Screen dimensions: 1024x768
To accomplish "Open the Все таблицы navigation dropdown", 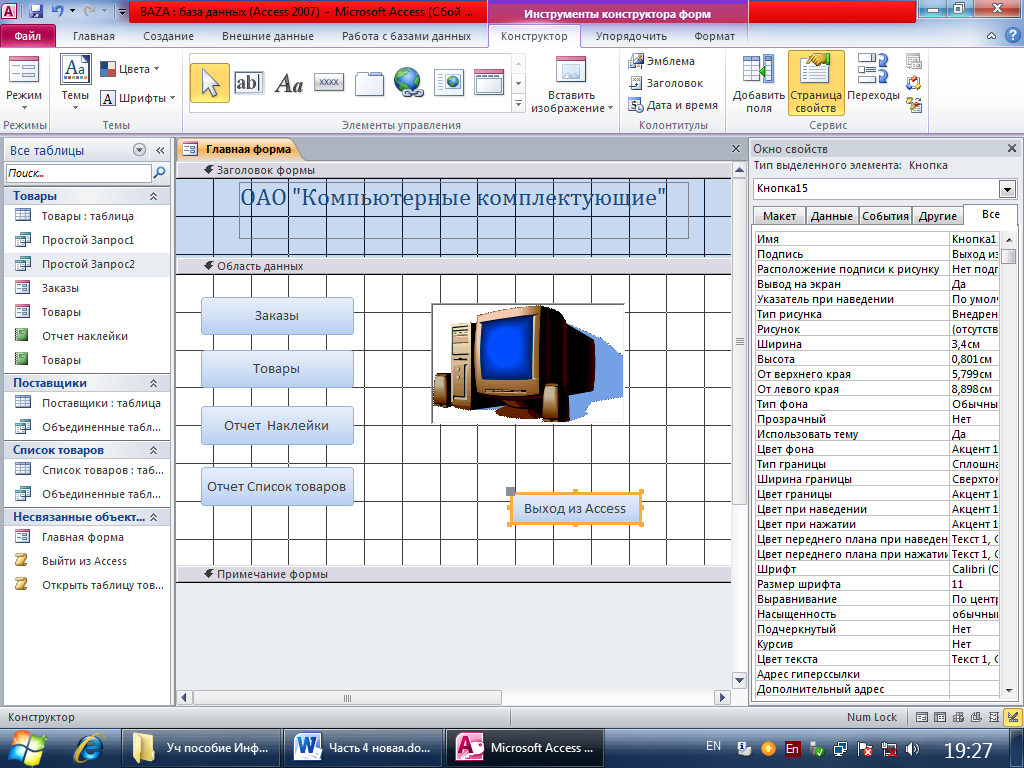I will pos(139,150).
